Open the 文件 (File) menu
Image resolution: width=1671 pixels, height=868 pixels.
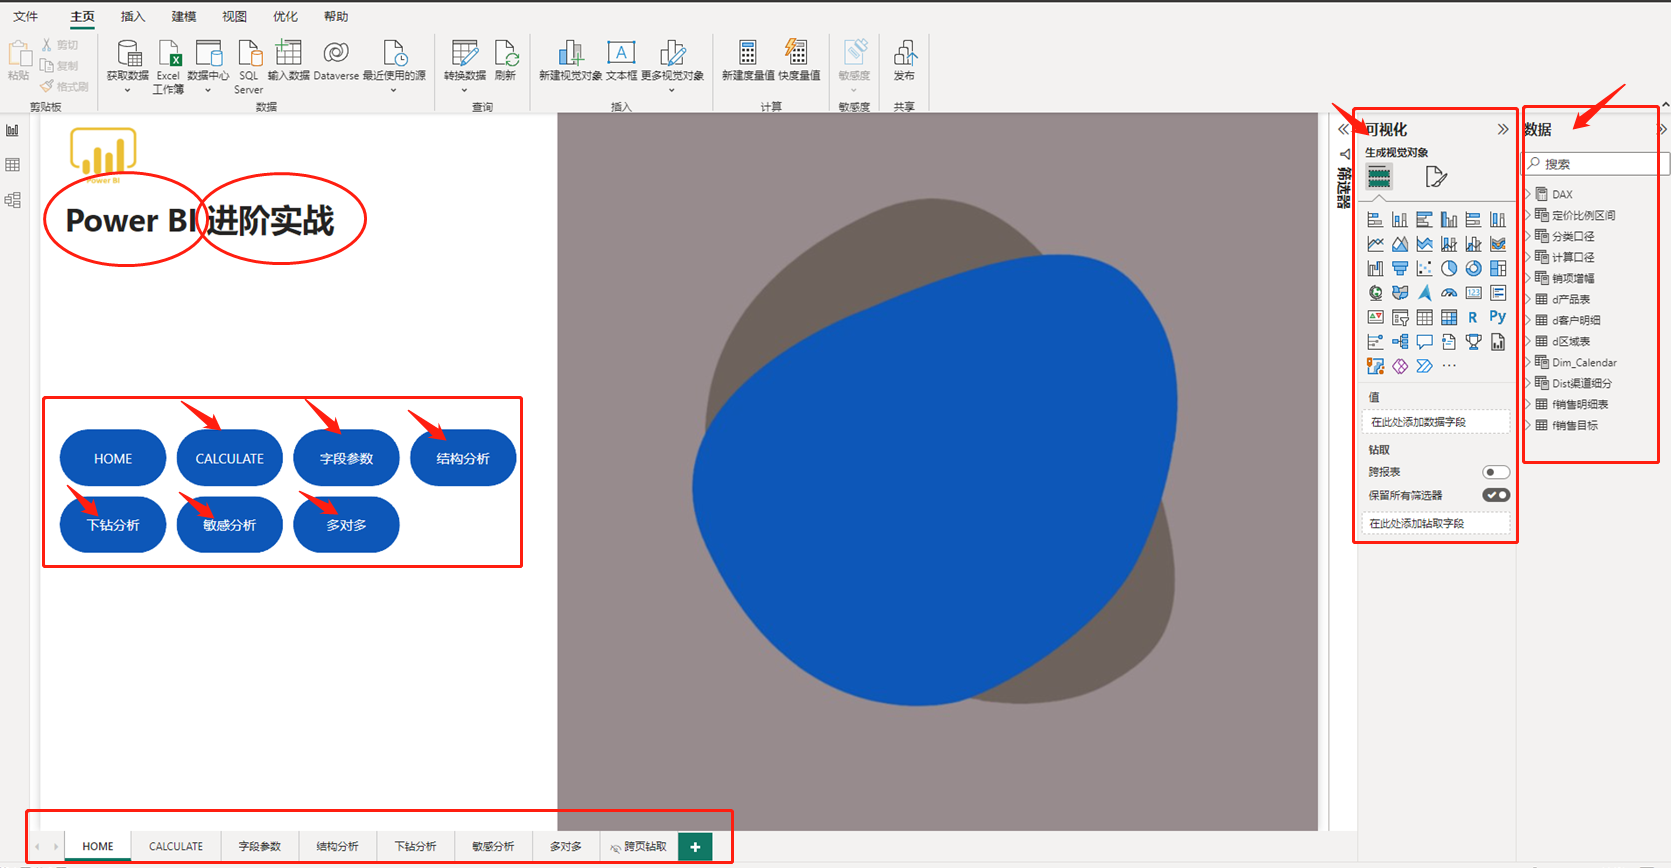(26, 17)
